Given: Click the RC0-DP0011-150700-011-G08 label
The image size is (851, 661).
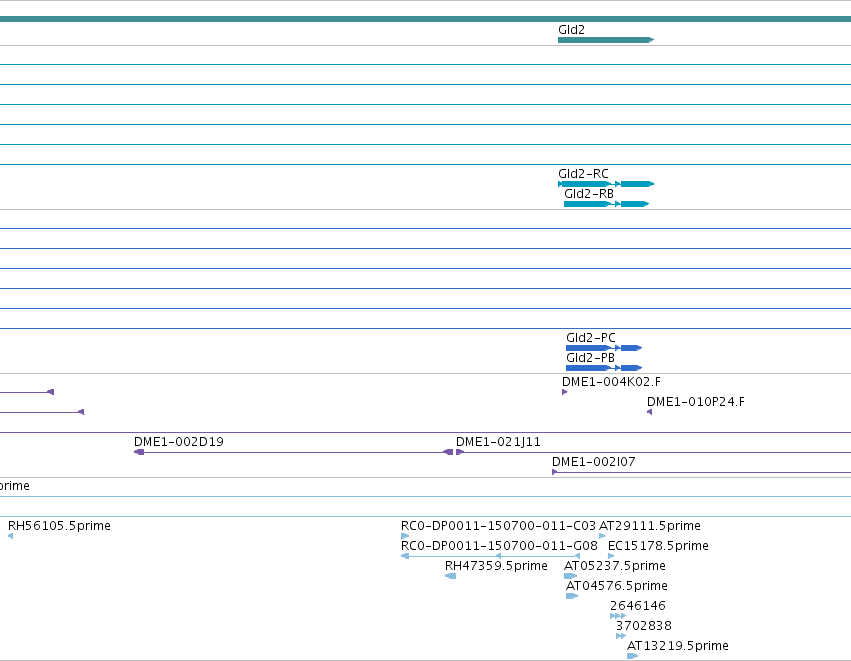Looking at the screenshot, I should (499, 546).
